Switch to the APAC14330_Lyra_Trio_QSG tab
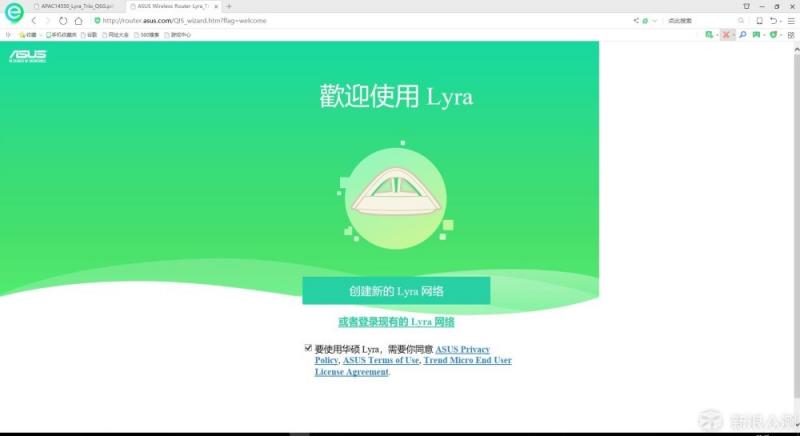This screenshot has width=800, height=436. (74, 6)
